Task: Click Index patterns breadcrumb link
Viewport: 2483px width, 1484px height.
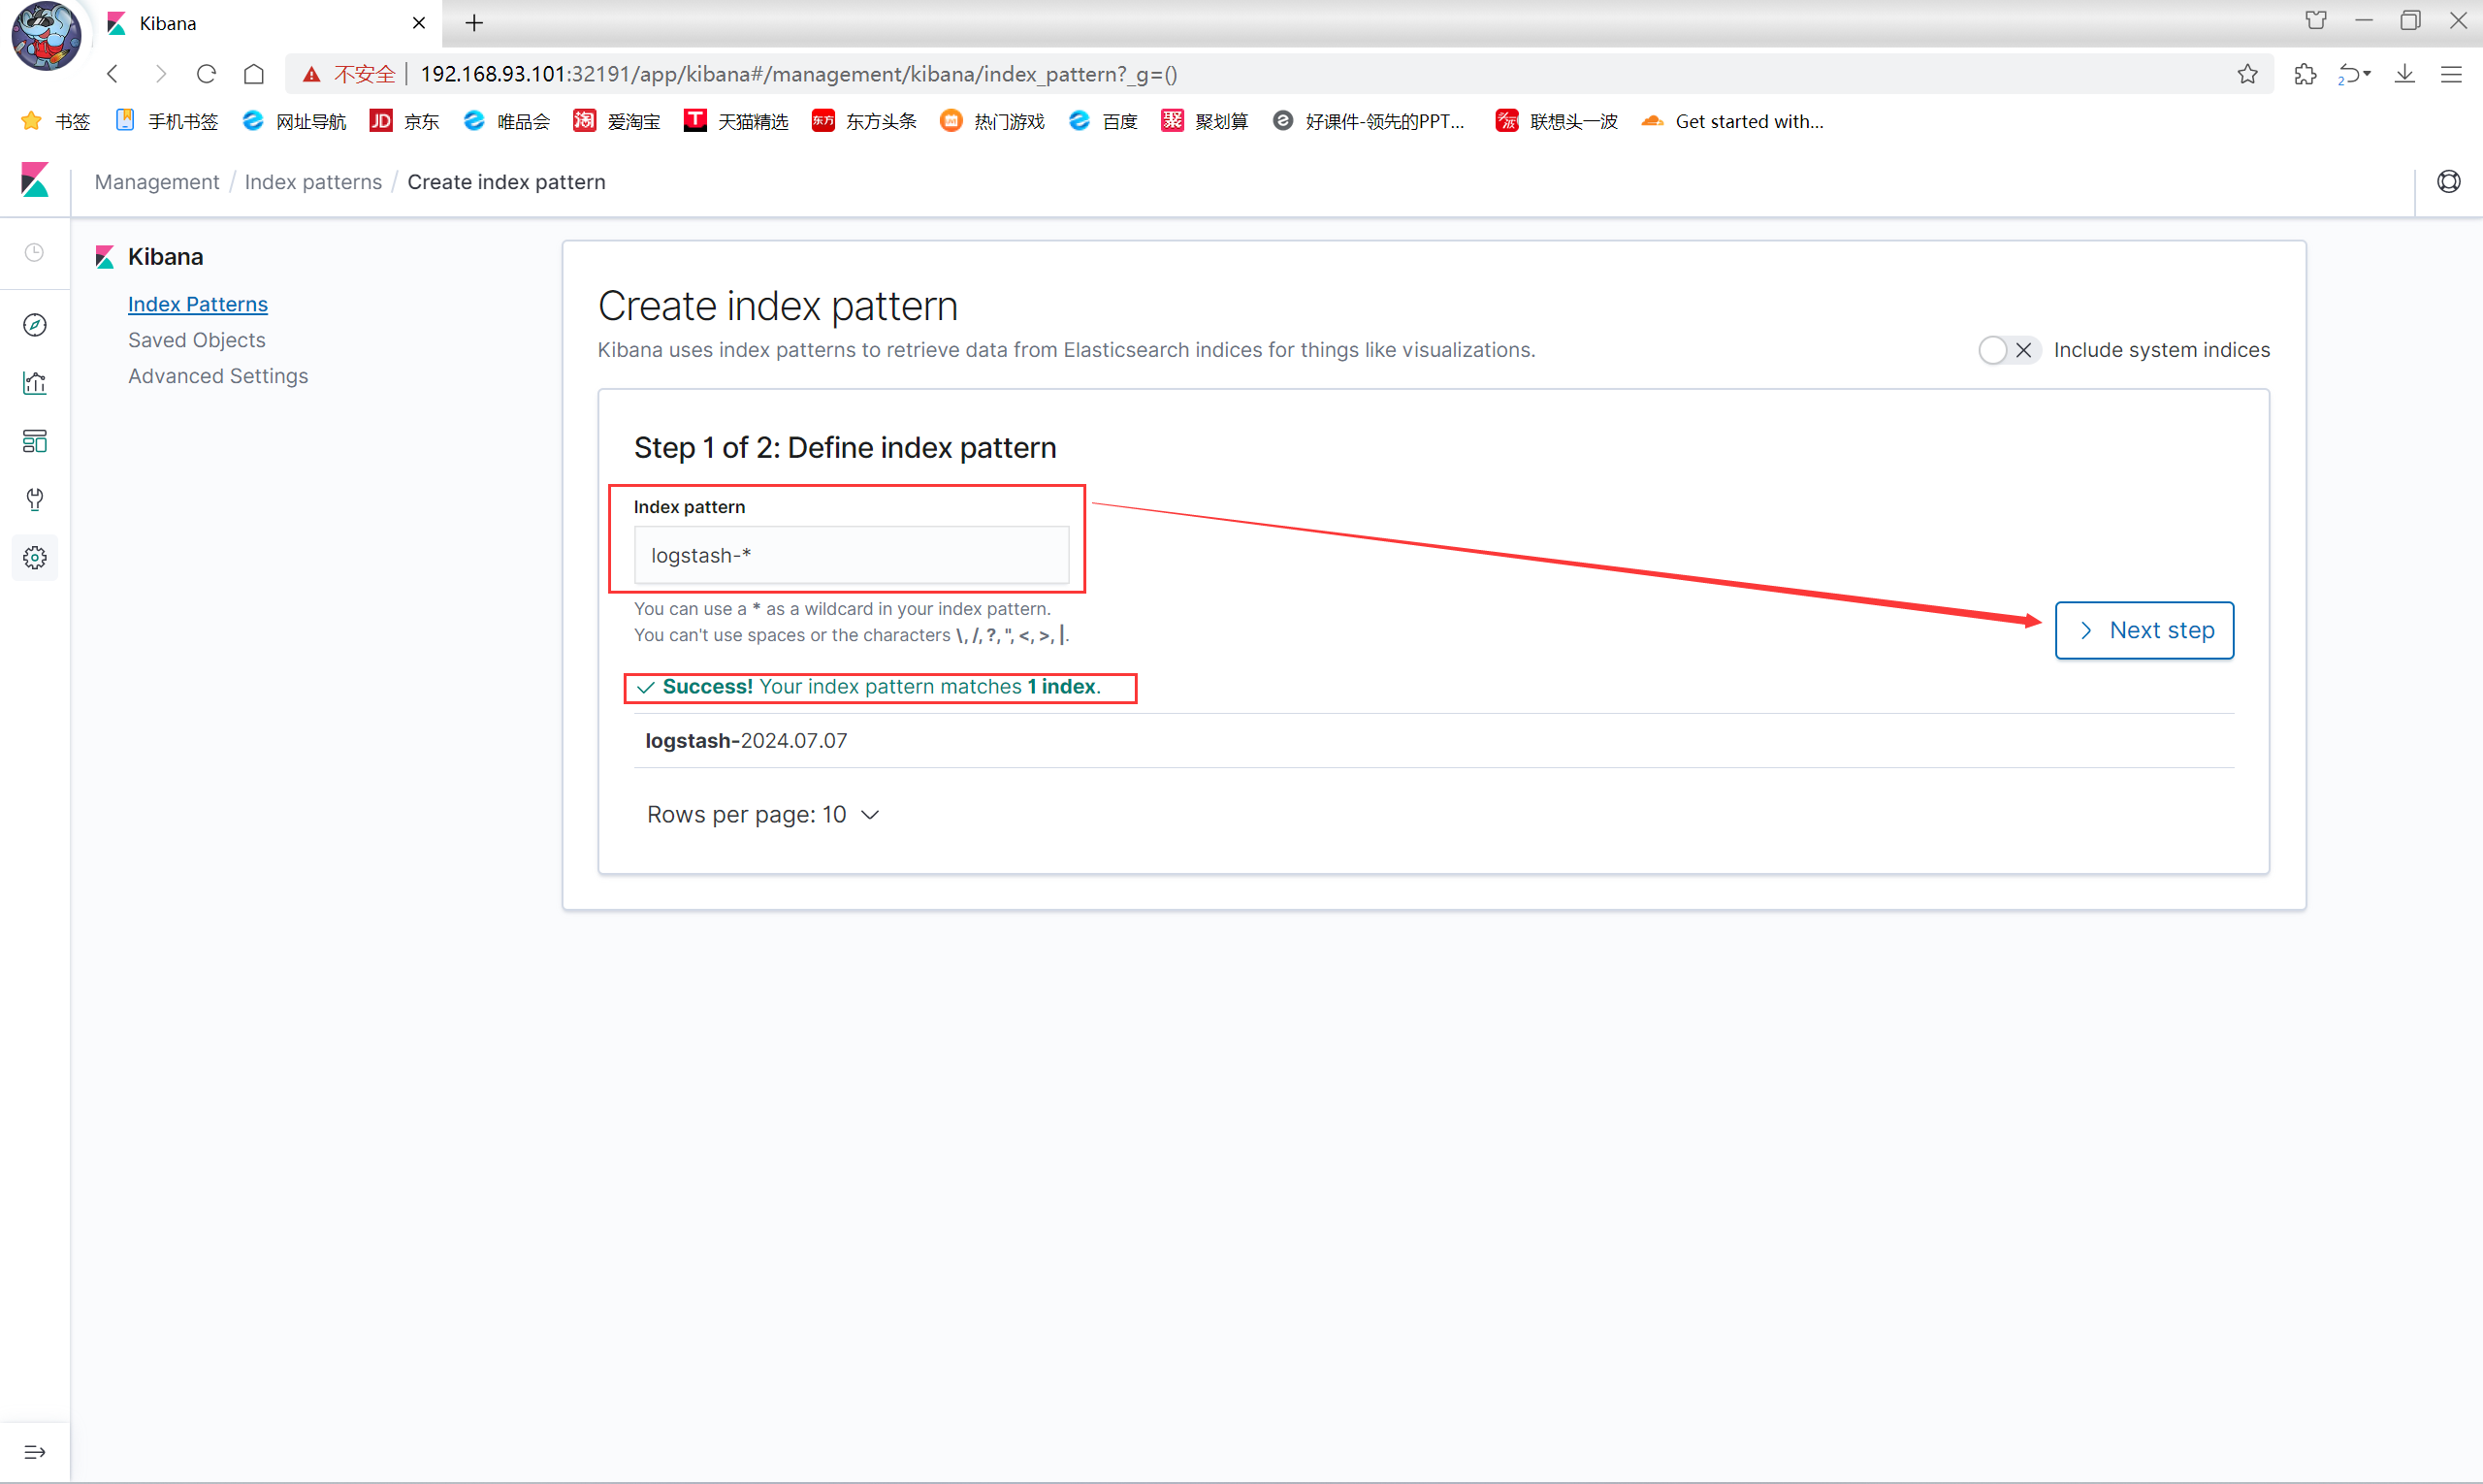Action: click(313, 182)
